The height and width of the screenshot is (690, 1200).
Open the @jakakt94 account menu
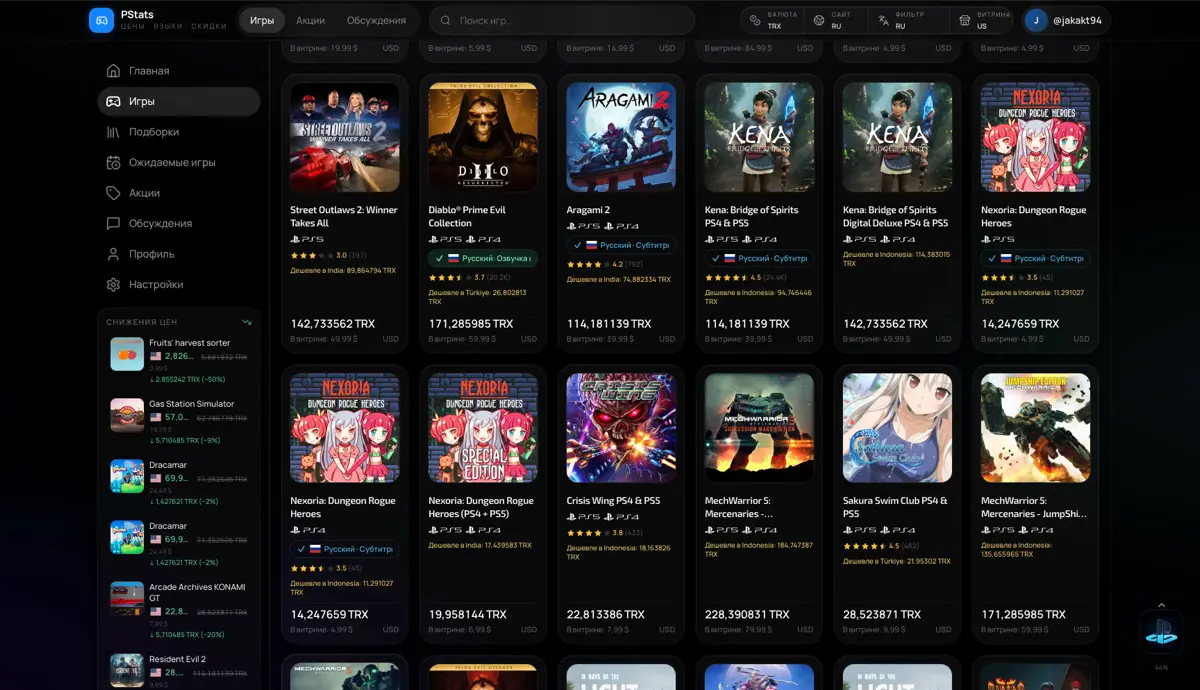1067,20
